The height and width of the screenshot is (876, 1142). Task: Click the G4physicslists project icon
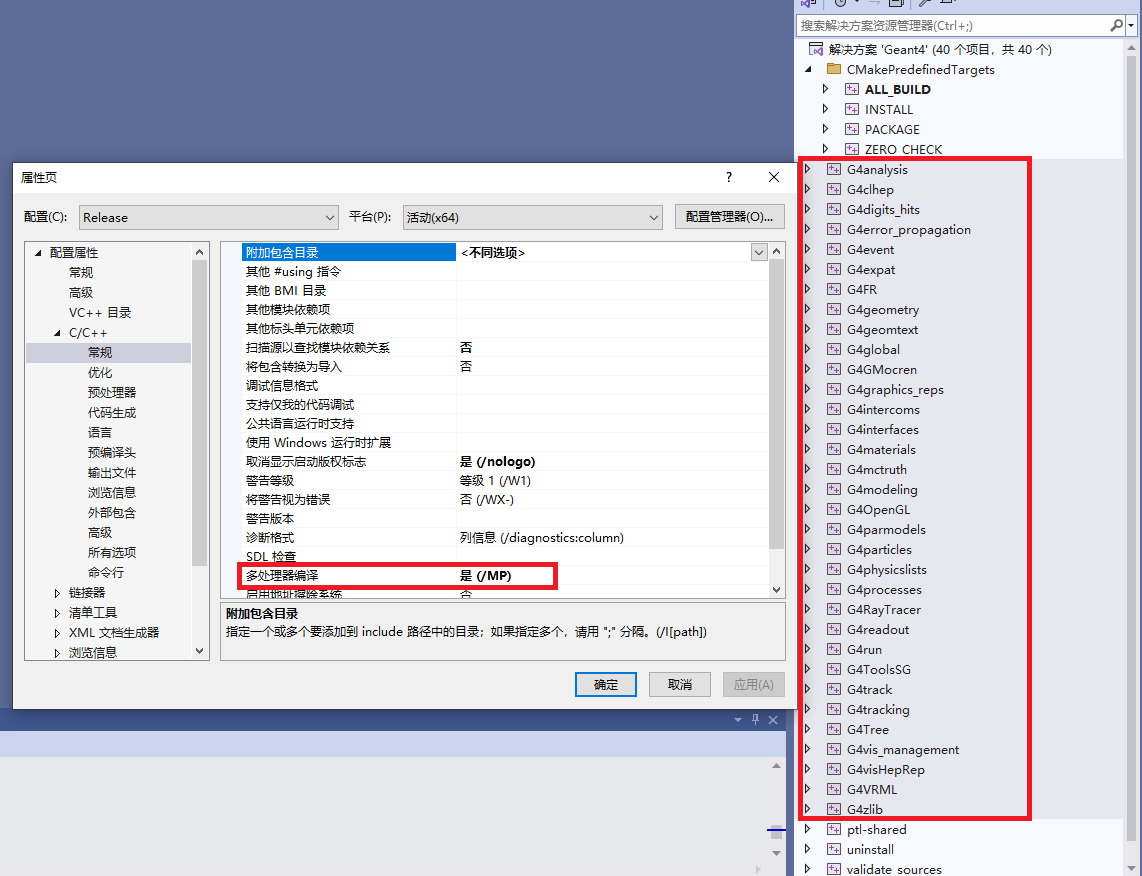[x=834, y=569]
